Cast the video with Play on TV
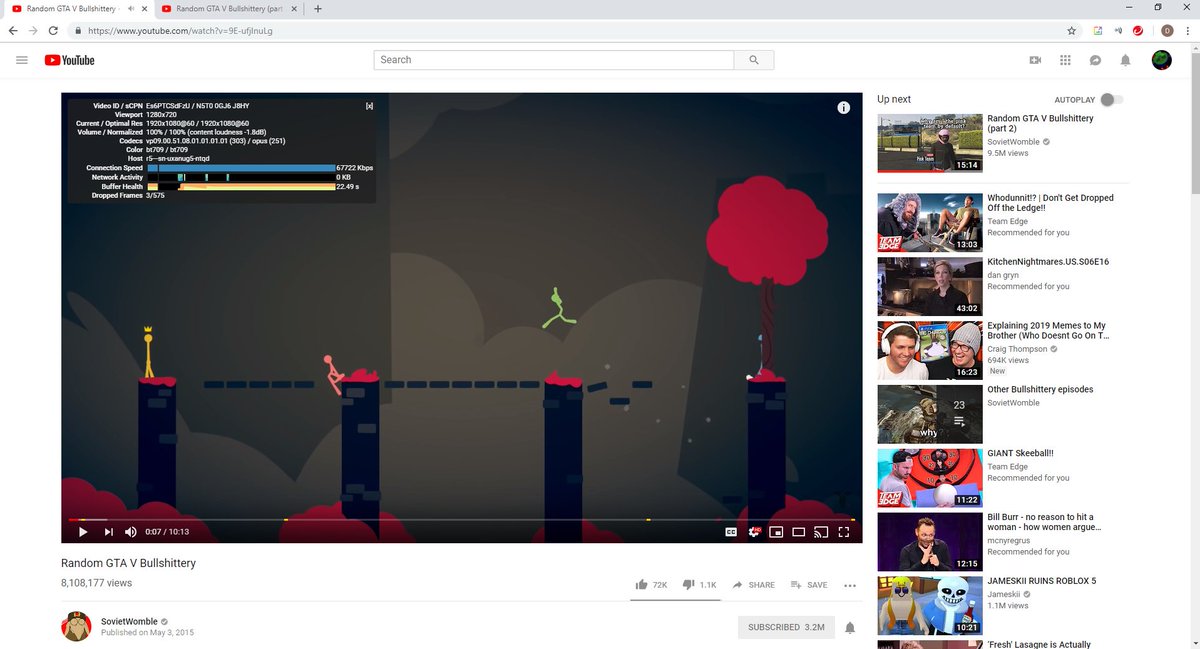1200x649 pixels. pyautogui.click(x=821, y=532)
